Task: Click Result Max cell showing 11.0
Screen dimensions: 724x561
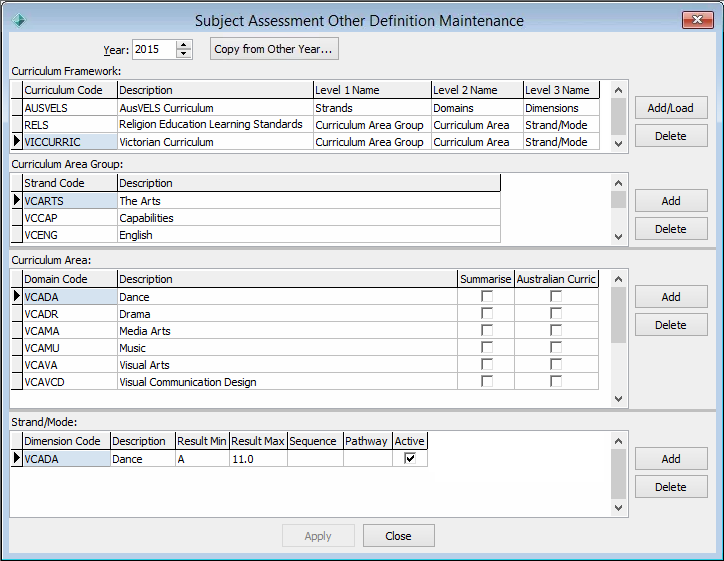Action: point(259,459)
